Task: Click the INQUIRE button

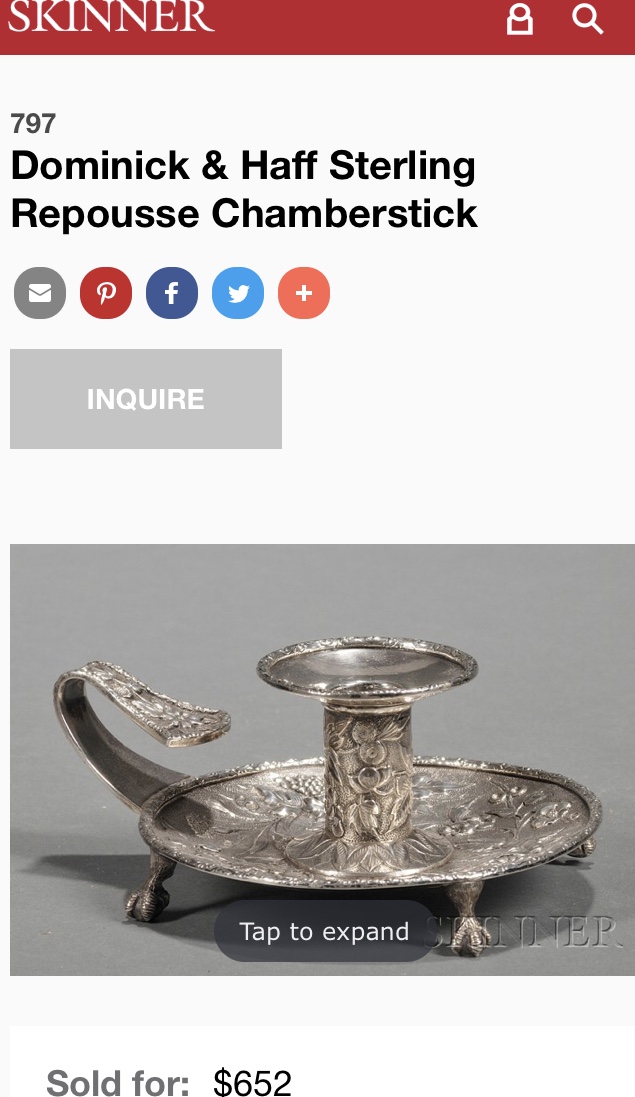Action: (145, 399)
